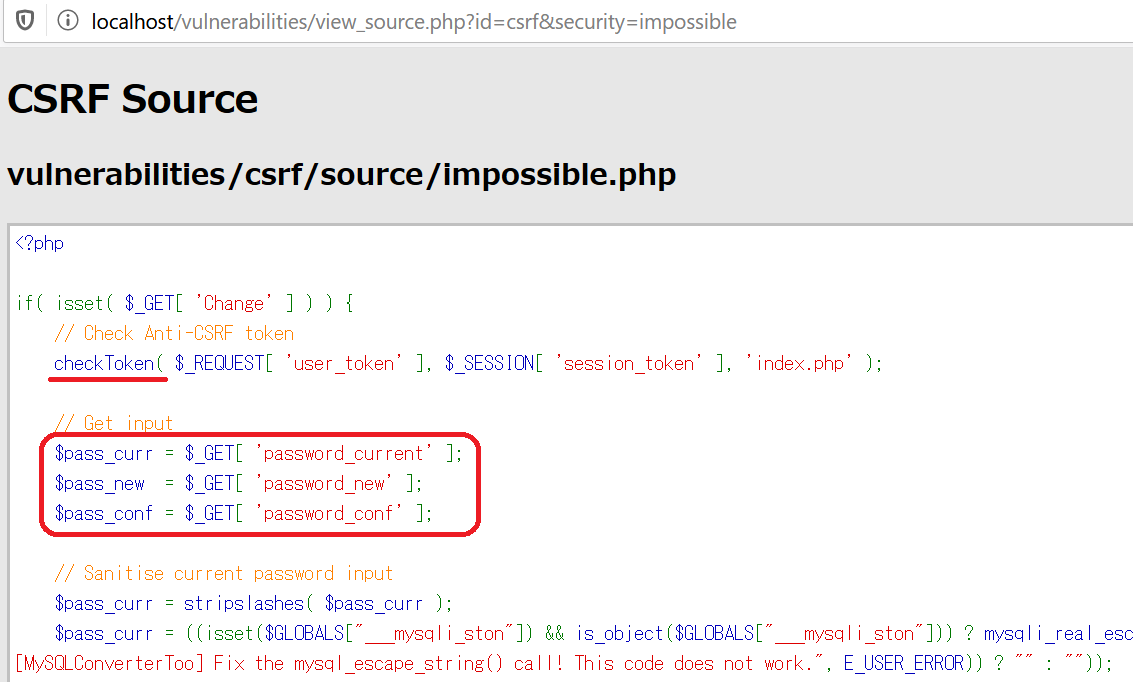
Task: Click the "$pass_conf = $_GET[ 'password_conf' ];" line
Action: [244, 514]
